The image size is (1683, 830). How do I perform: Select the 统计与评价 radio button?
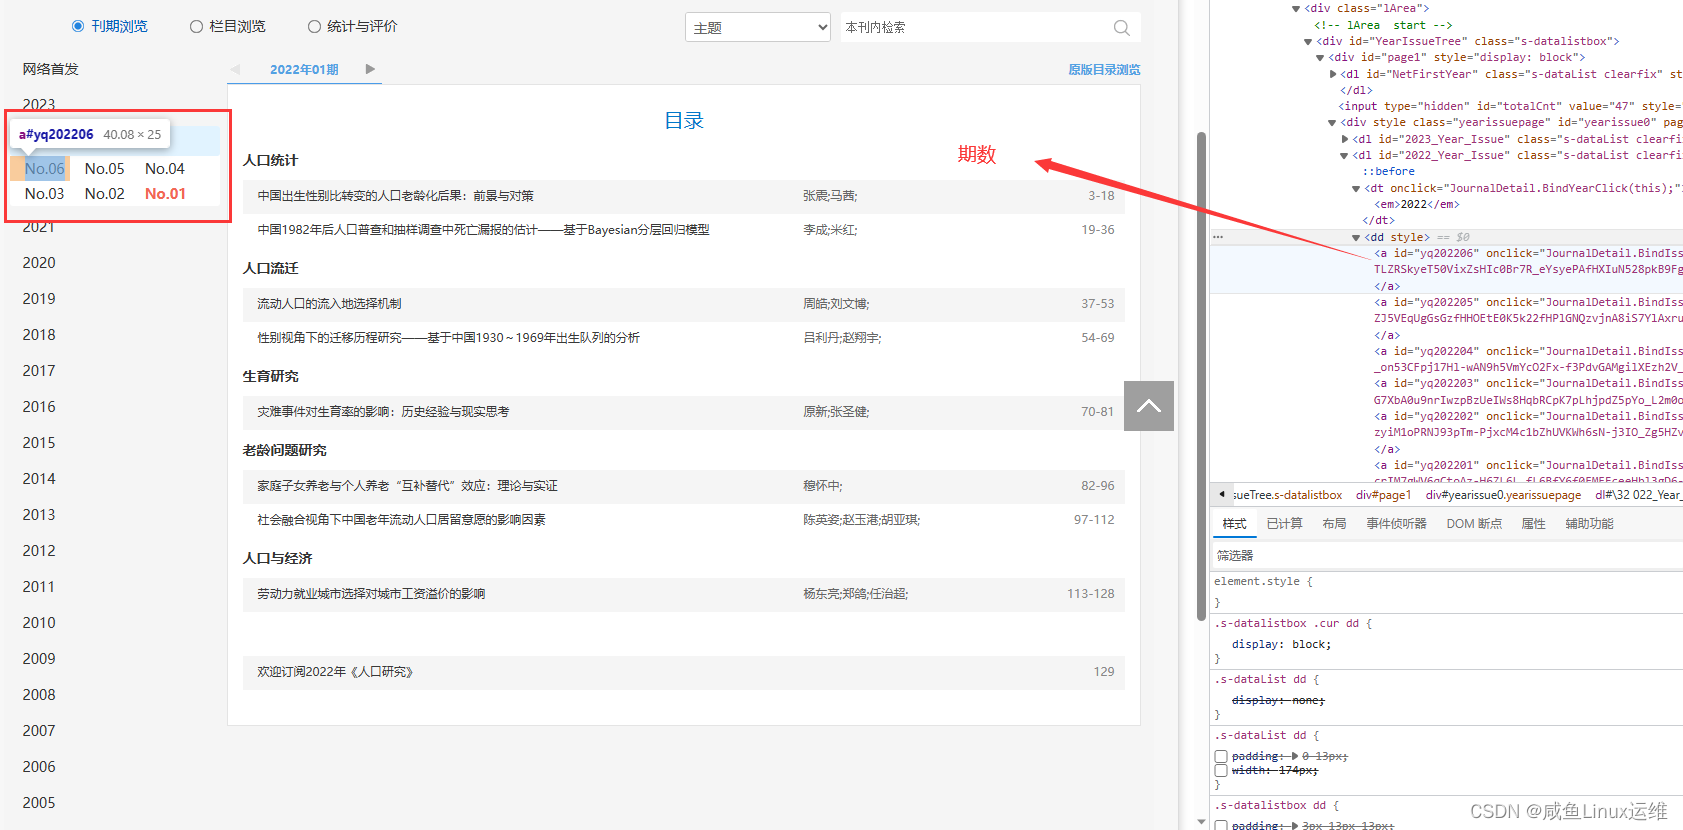click(x=314, y=26)
